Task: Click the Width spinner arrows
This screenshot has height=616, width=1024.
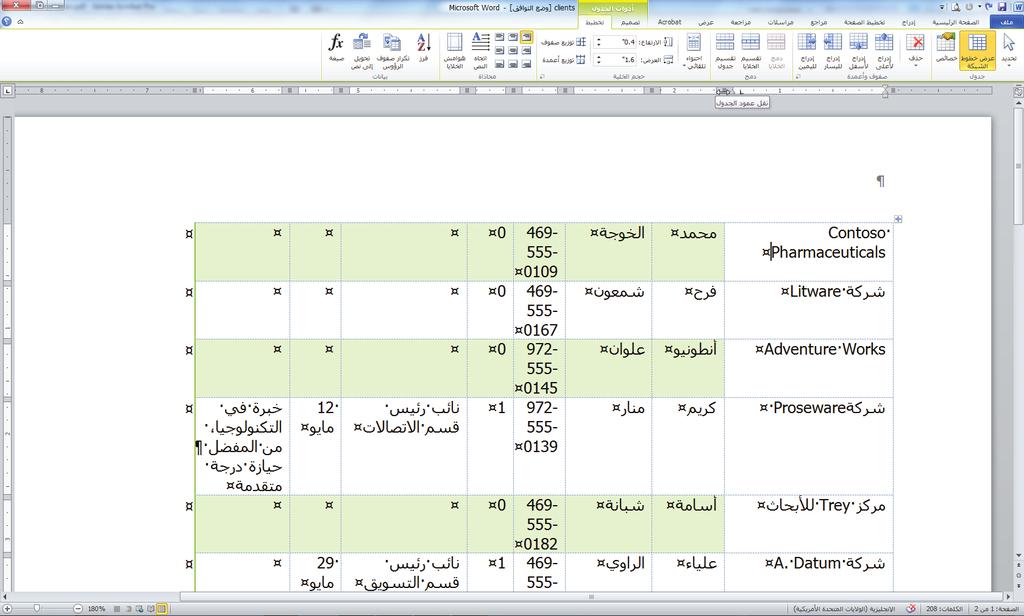Action: click(598, 60)
